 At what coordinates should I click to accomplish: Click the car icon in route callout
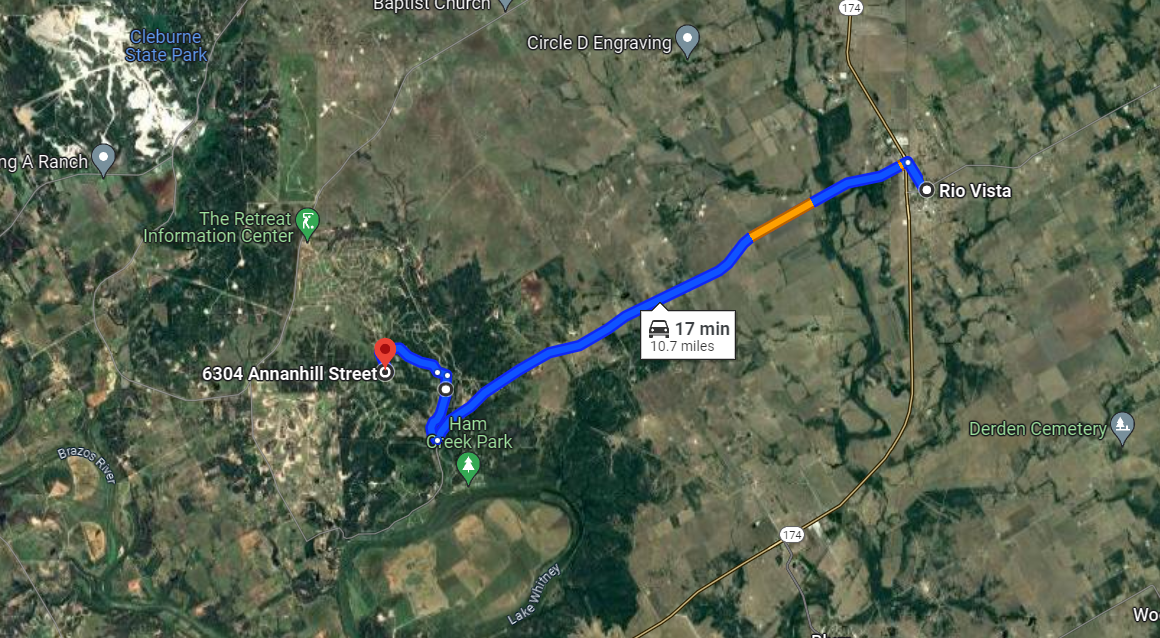click(x=658, y=328)
